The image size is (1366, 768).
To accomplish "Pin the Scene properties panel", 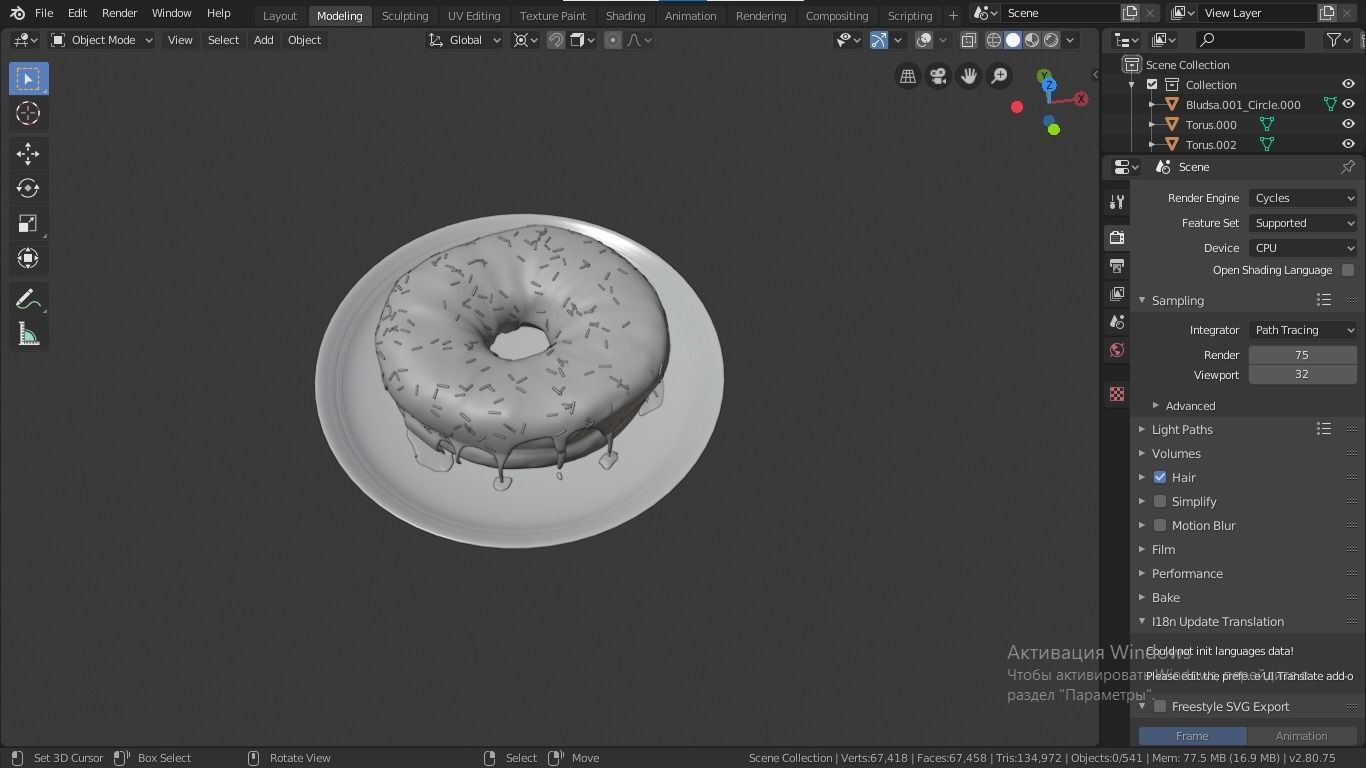I will point(1348,167).
